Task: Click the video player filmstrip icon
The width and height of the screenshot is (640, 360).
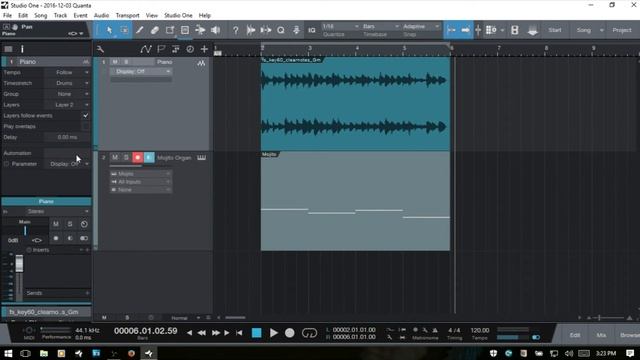Action: coord(515,30)
